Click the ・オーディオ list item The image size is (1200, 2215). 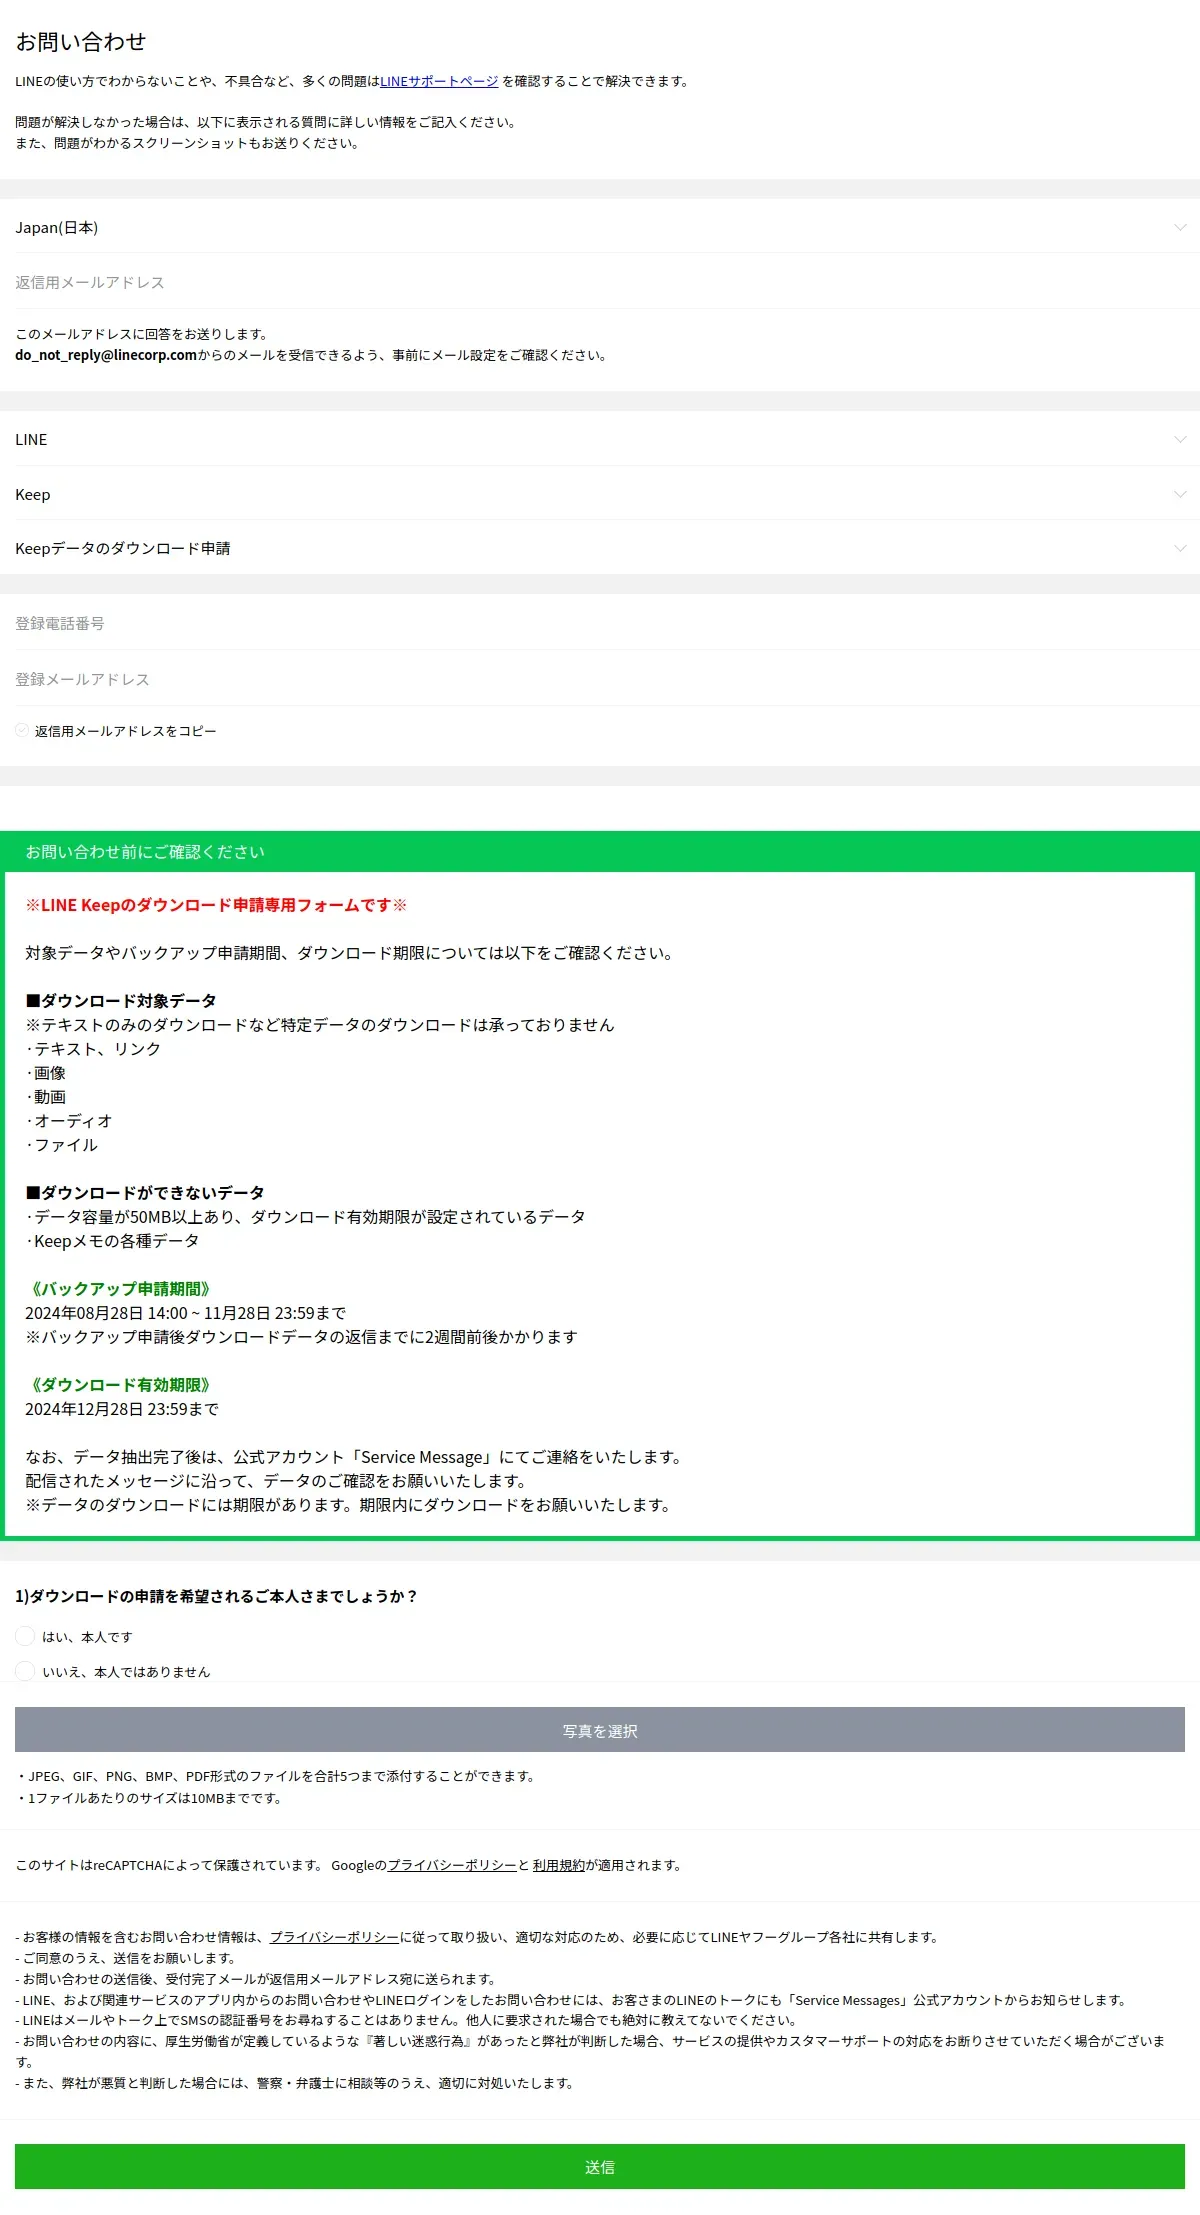tap(69, 1121)
